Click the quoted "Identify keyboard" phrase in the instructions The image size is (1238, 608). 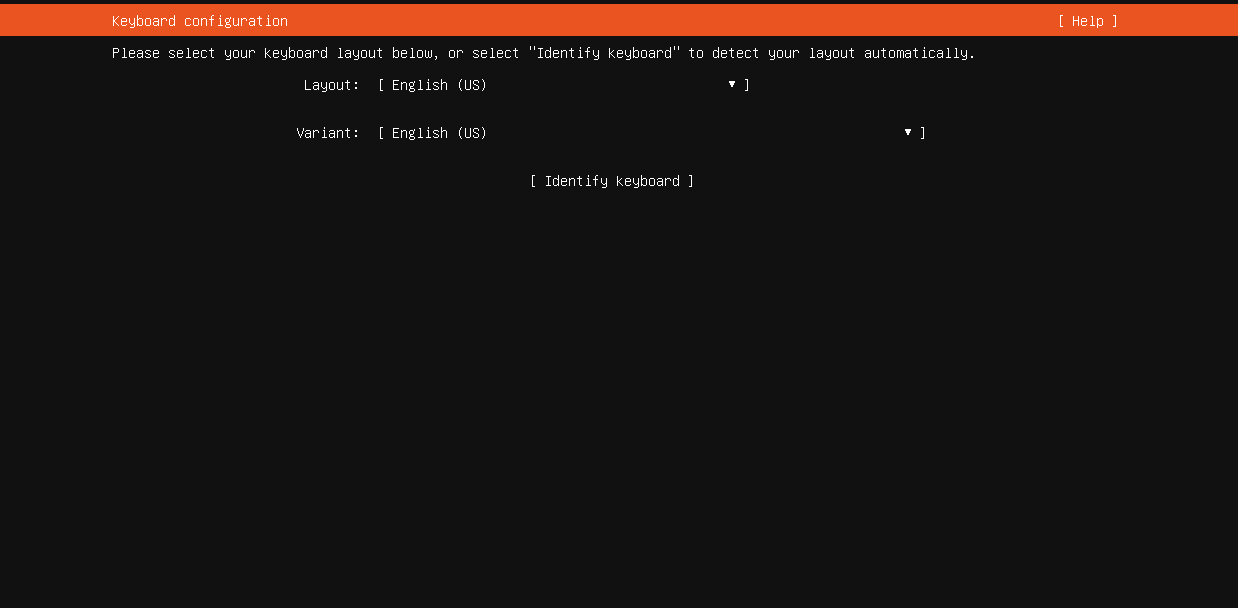click(604, 53)
